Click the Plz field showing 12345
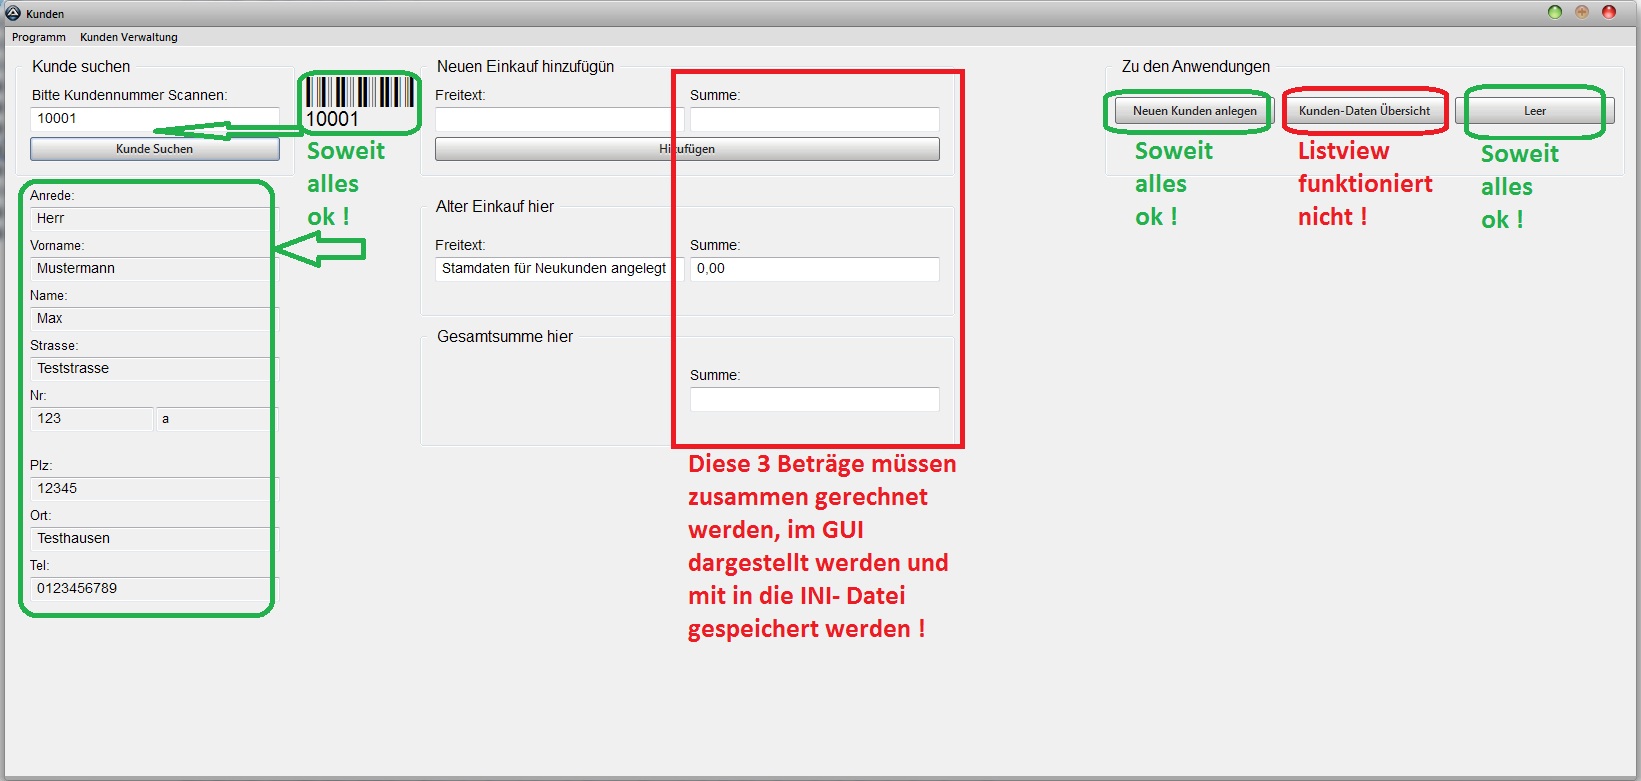This screenshot has width=1641, height=781. pos(150,489)
